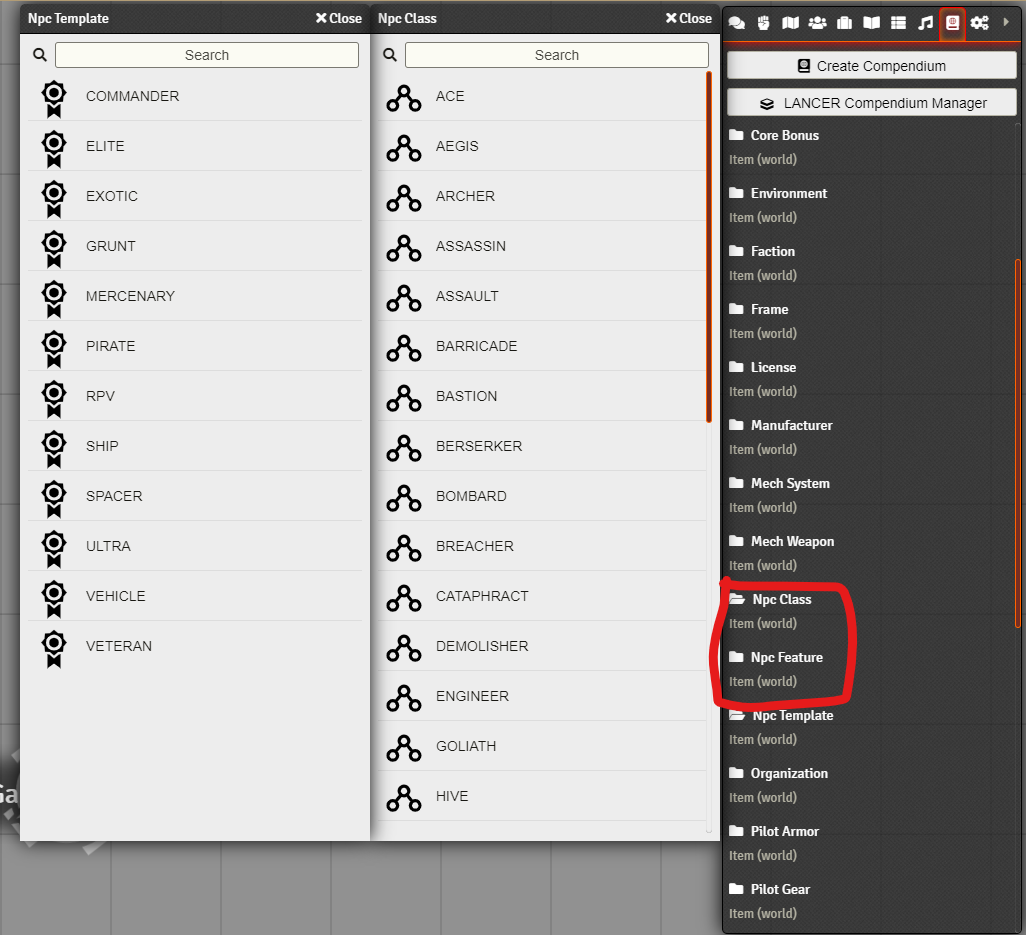The width and height of the screenshot is (1026, 935).
Task: Click the EXOTIC template badge icon
Action: [54, 199]
